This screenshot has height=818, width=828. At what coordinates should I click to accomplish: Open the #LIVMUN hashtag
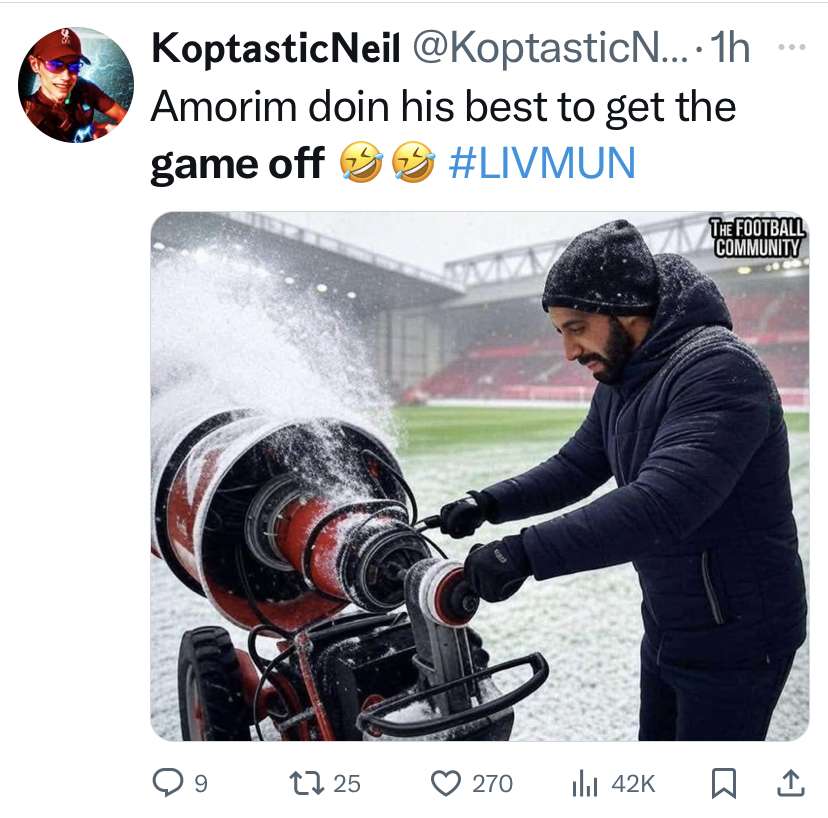[542, 164]
